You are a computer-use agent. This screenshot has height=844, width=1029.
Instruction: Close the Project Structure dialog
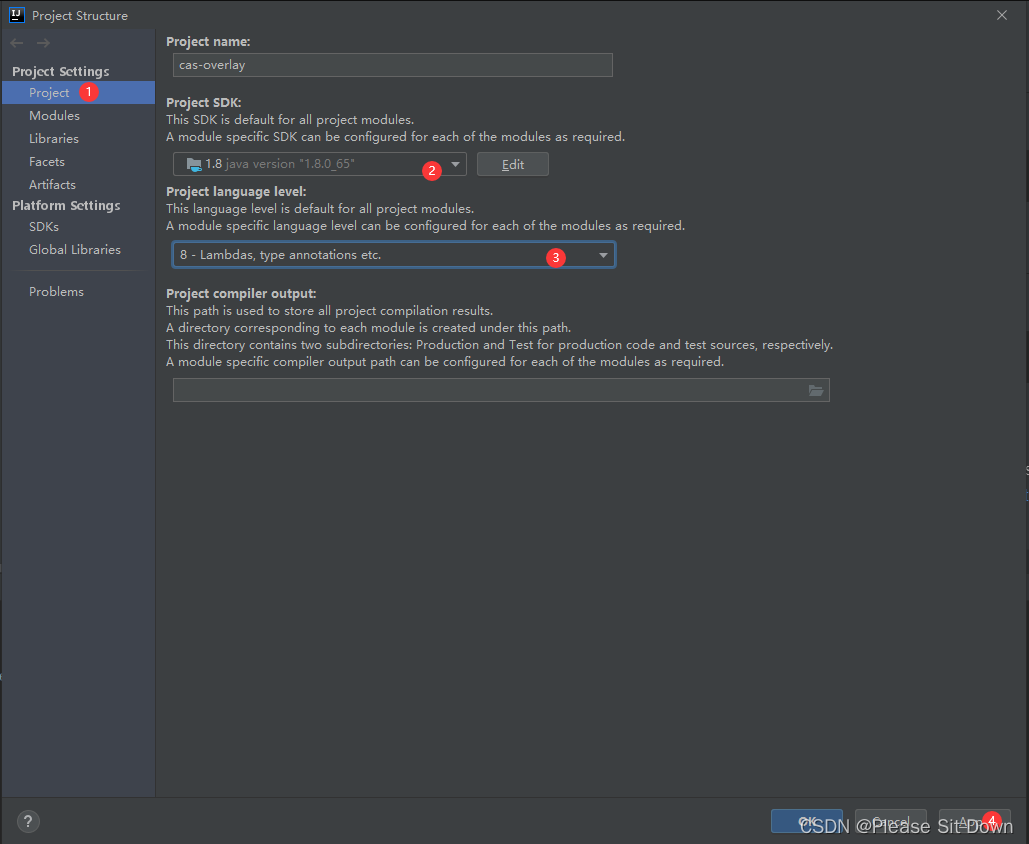(1001, 15)
